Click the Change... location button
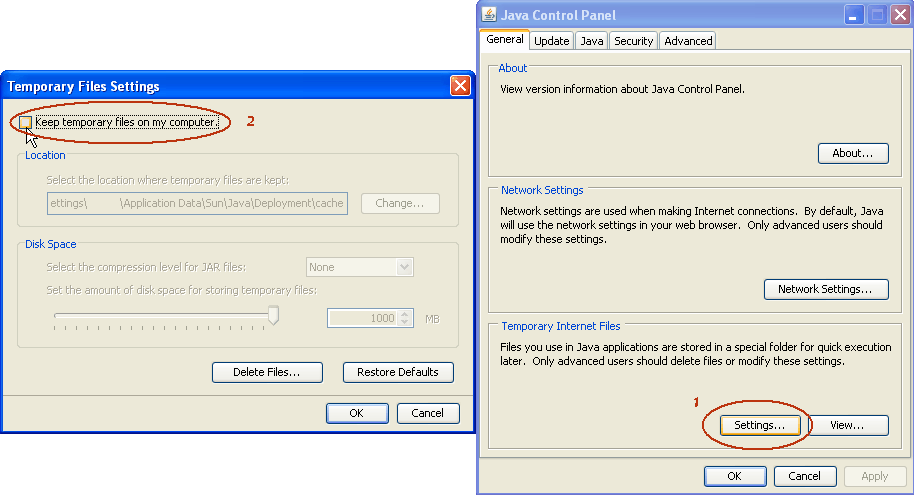This screenshot has height=495, width=914. pyautogui.click(x=400, y=203)
